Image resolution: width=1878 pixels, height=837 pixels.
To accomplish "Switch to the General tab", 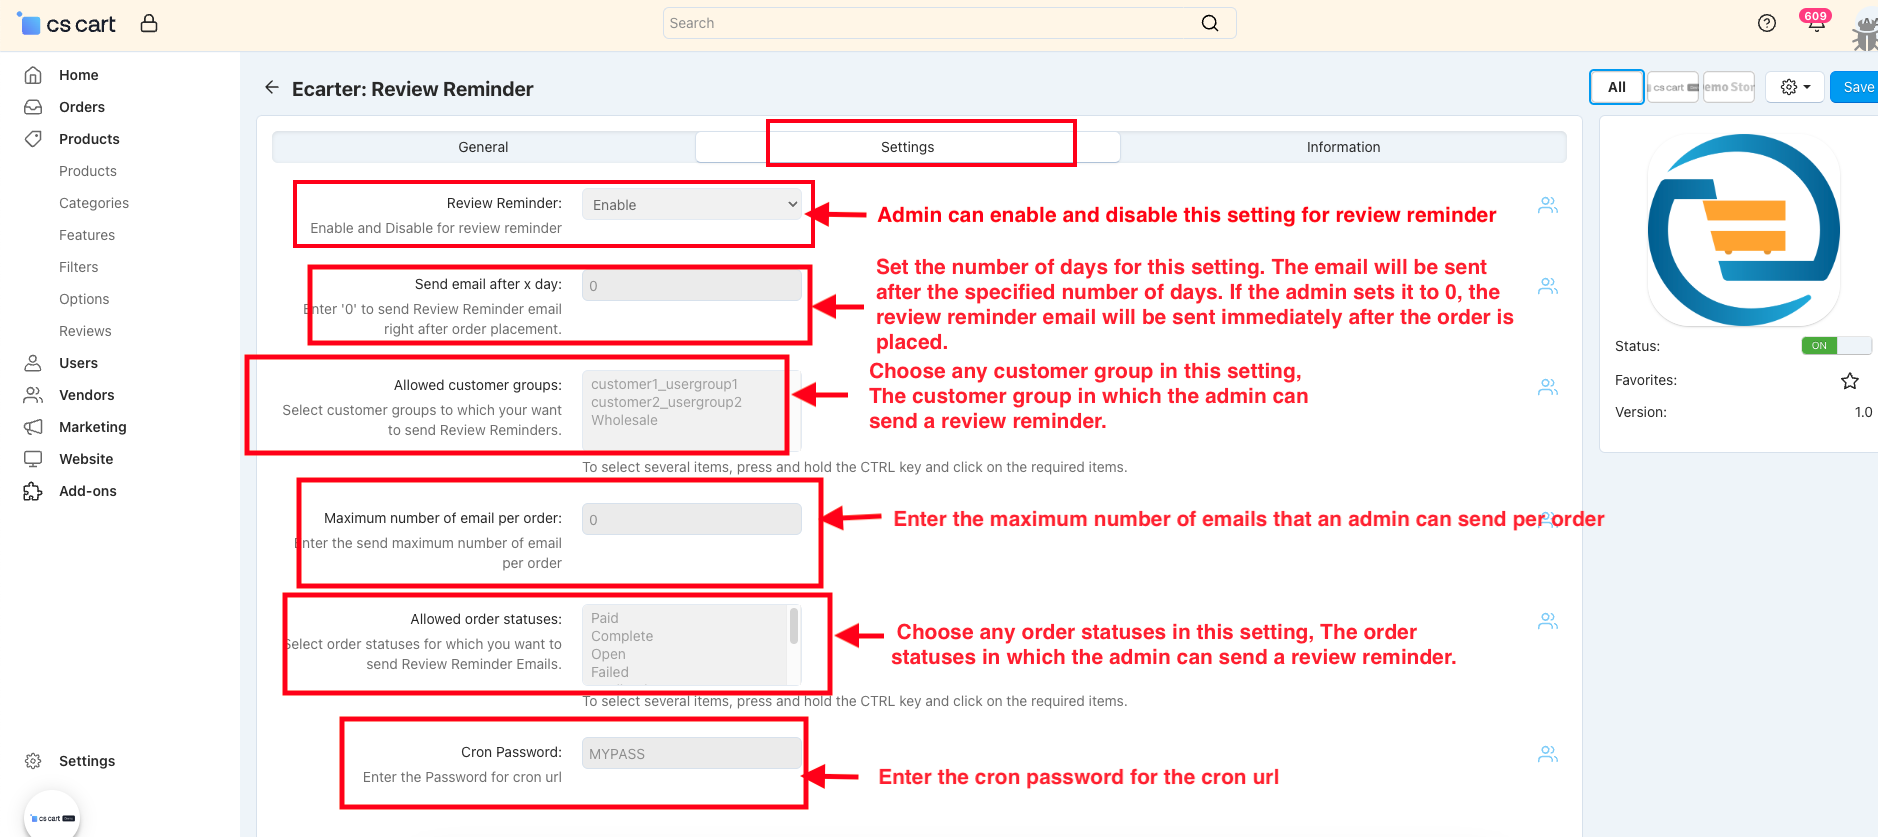I will pos(483,147).
